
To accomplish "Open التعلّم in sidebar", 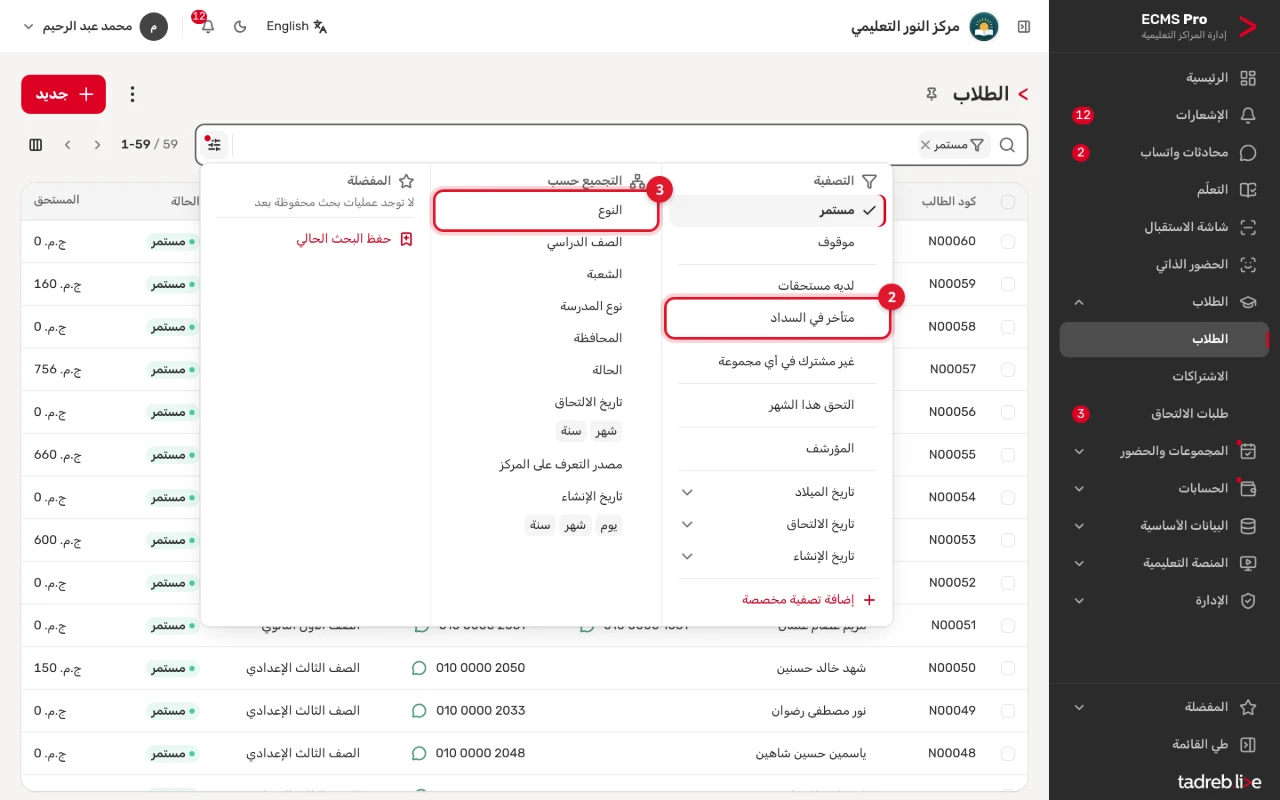I will [1164, 190].
